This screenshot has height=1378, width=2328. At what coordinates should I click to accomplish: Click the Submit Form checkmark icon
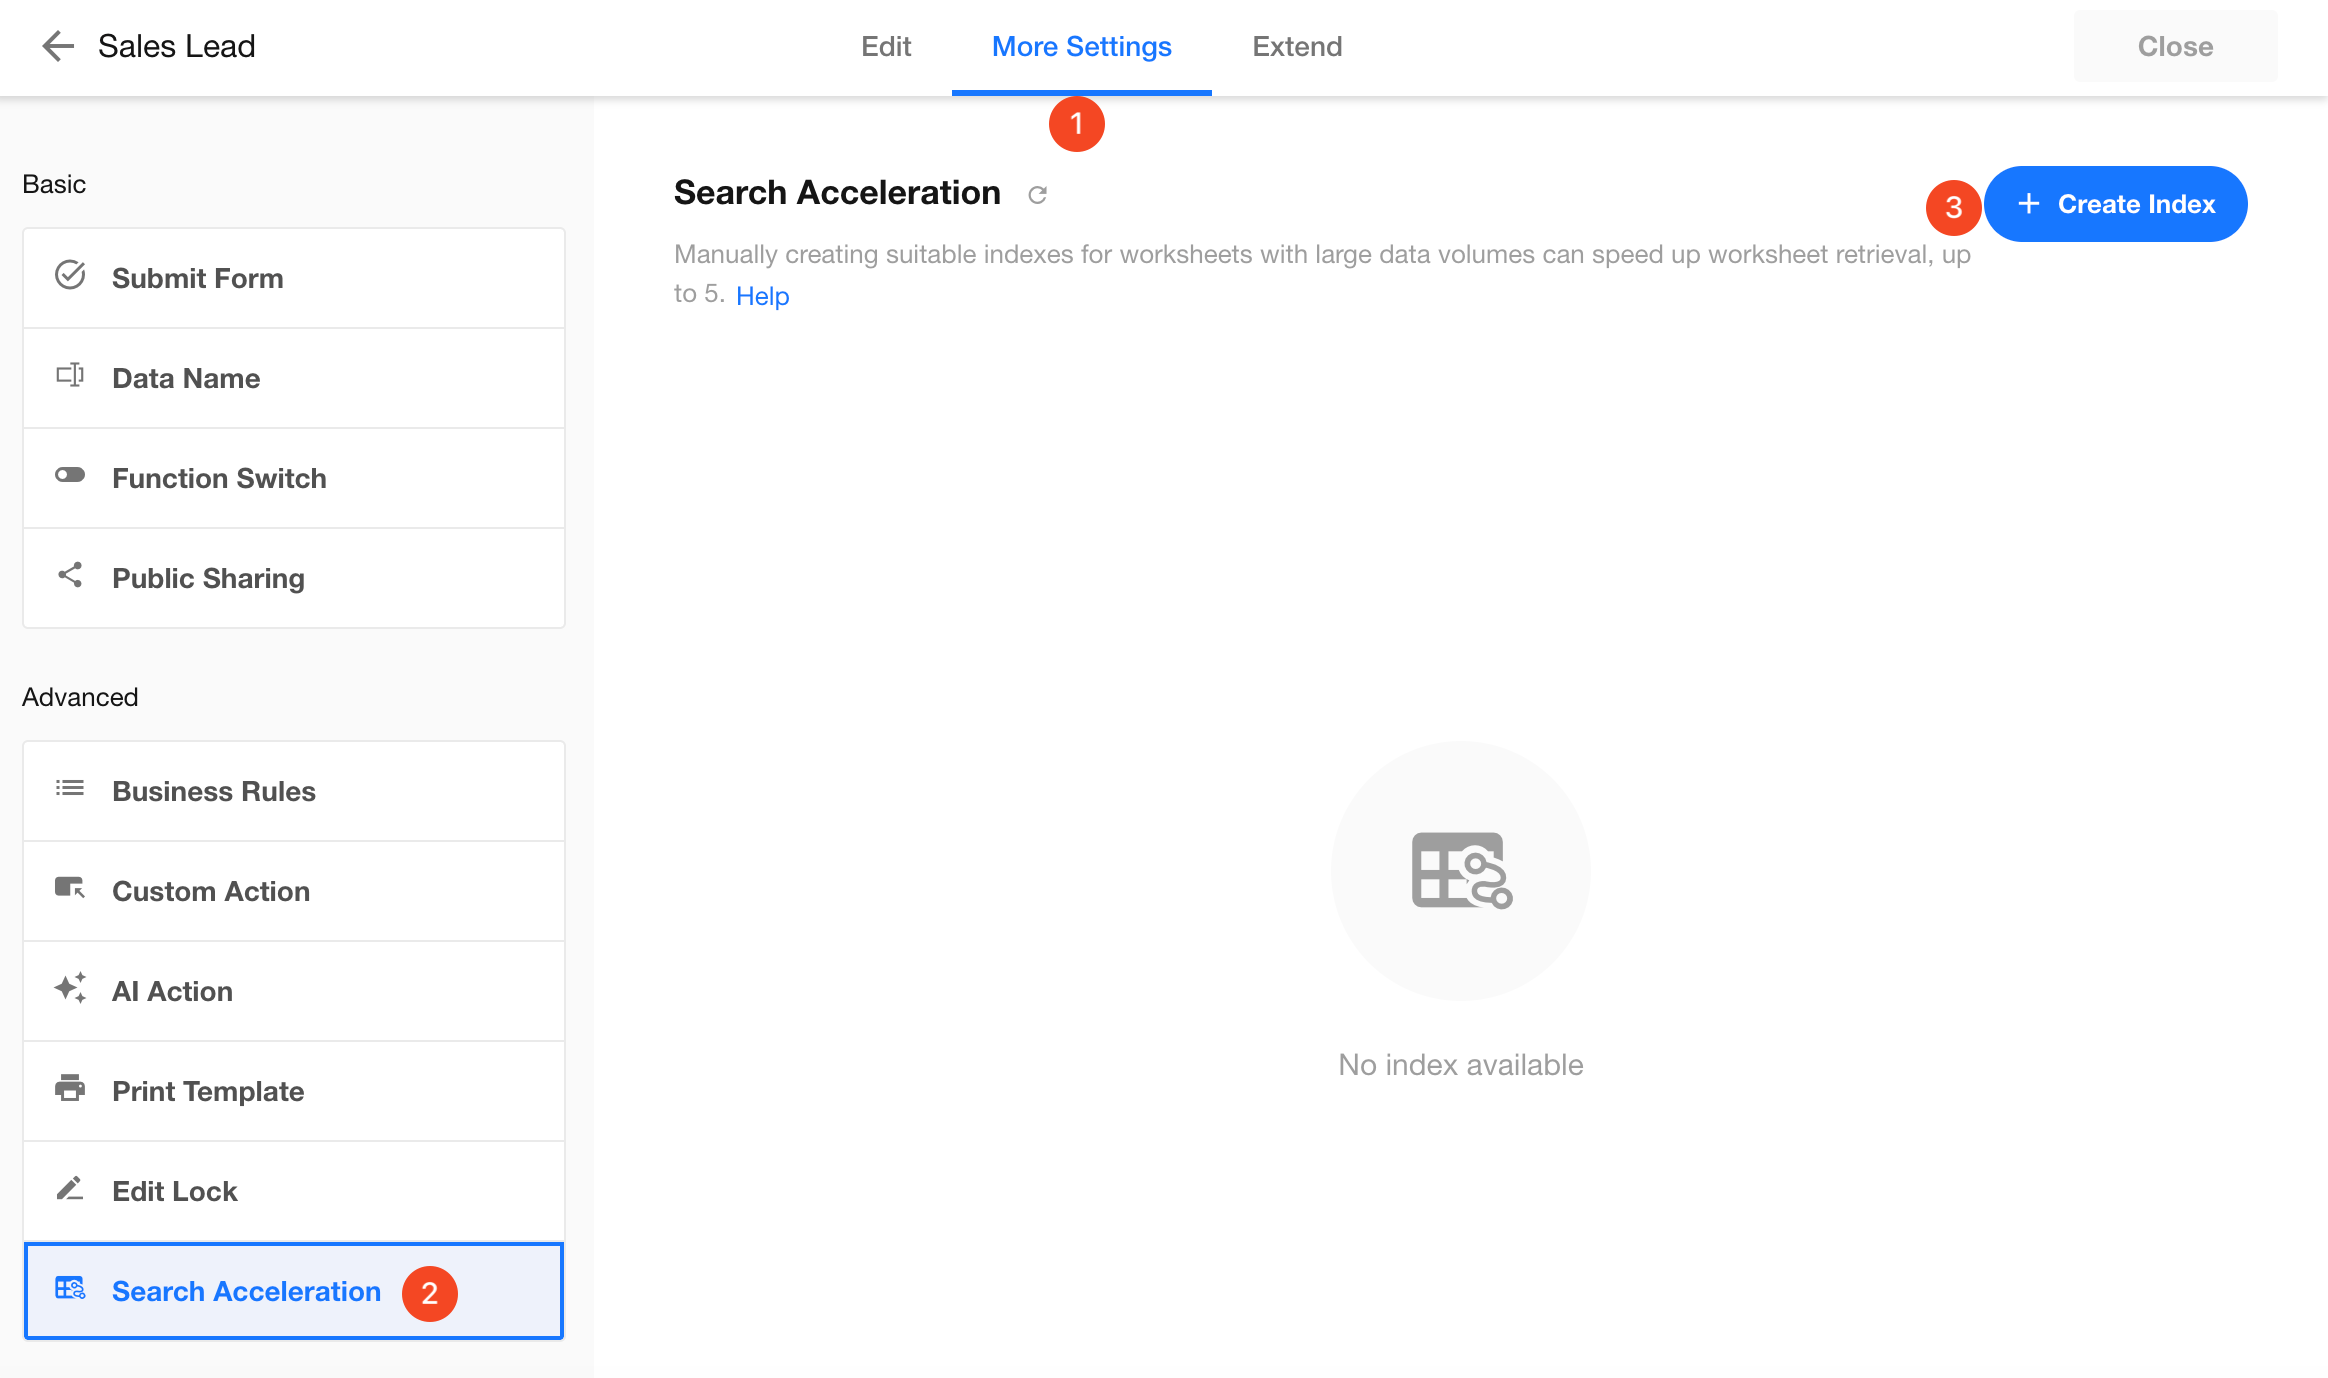[70, 275]
